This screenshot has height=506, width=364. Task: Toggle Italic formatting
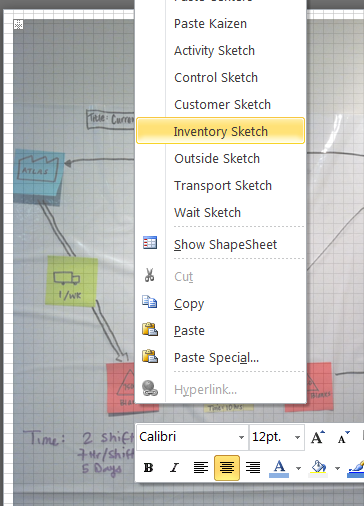pyautogui.click(x=174, y=468)
